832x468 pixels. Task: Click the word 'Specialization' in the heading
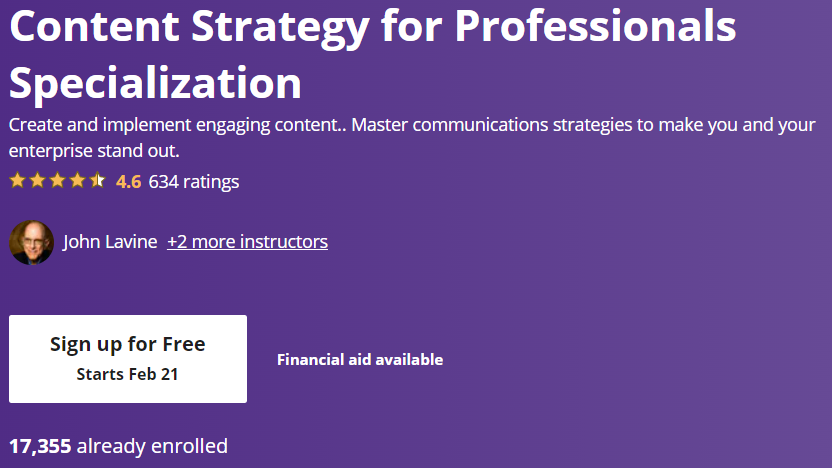155,84
